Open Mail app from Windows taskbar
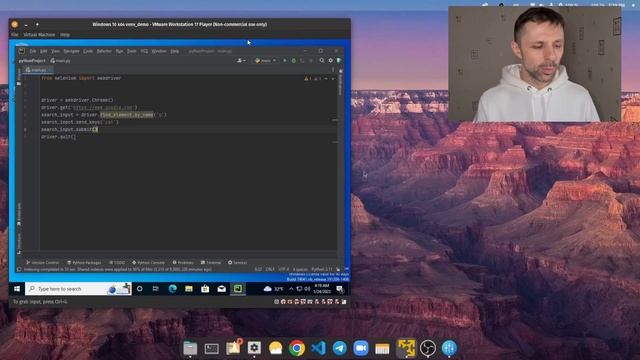This screenshot has width=640, height=360. (x=222, y=289)
